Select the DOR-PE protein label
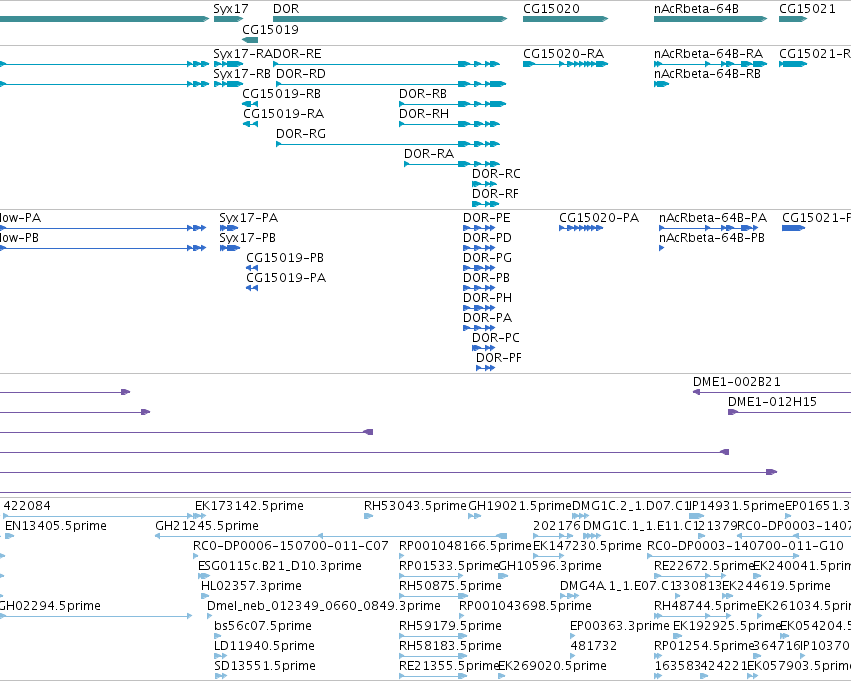851x681 pixels. click(x=487, y=218)
